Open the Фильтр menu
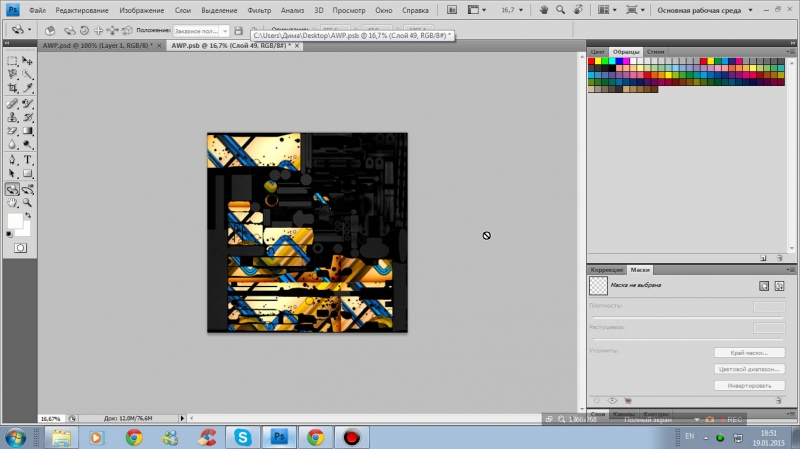800x449 pixels. tap(259, 10)
